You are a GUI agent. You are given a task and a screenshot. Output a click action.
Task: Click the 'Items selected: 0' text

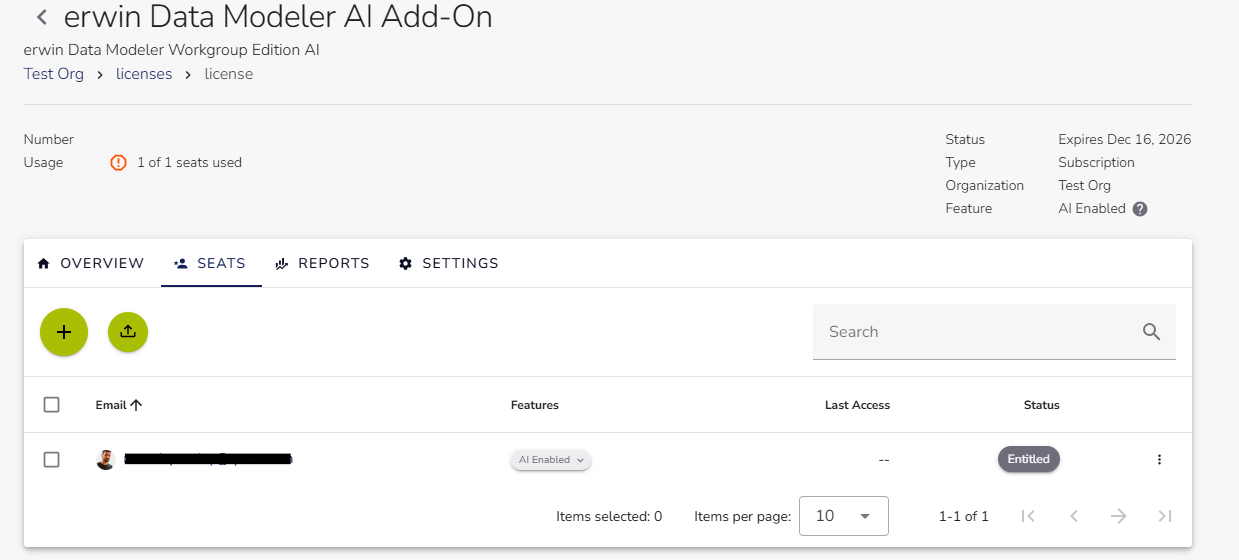pyautogui.click(x=609, y=517)
